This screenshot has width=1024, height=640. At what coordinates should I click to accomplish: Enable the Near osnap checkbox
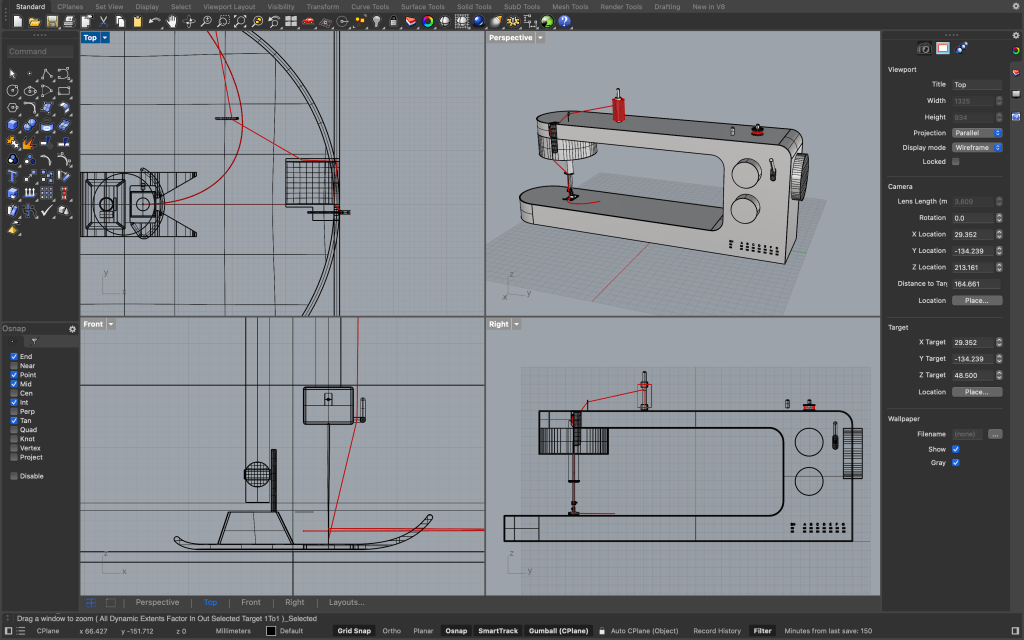[14, 366]
